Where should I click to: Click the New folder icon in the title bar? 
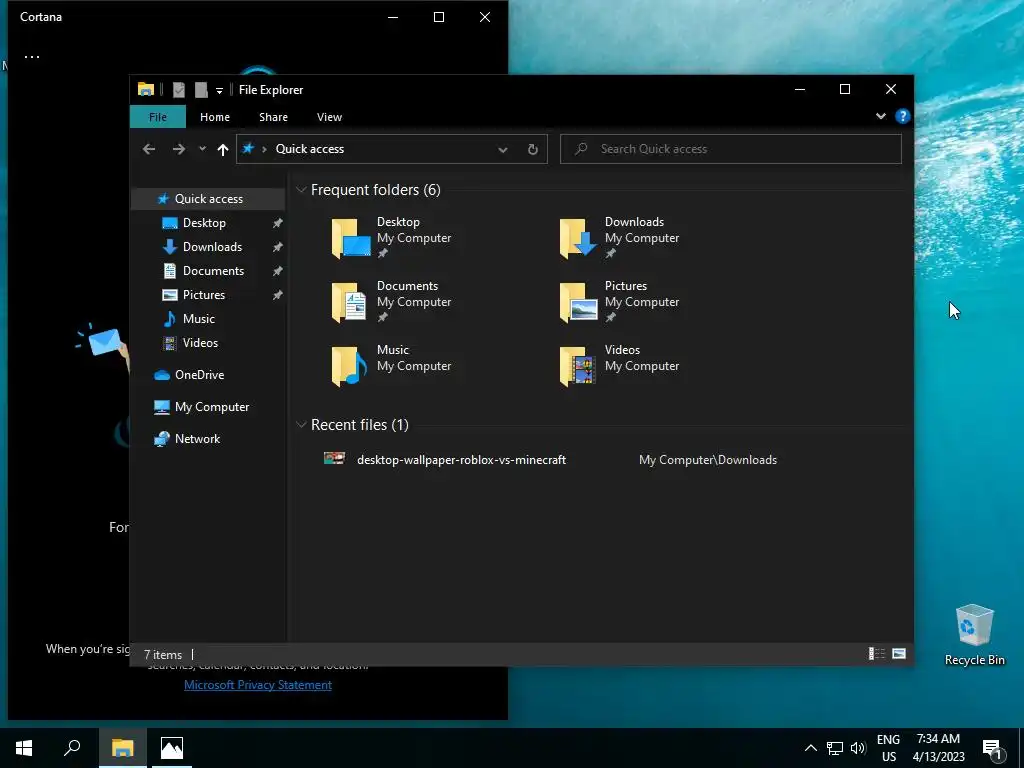[201, 90]
